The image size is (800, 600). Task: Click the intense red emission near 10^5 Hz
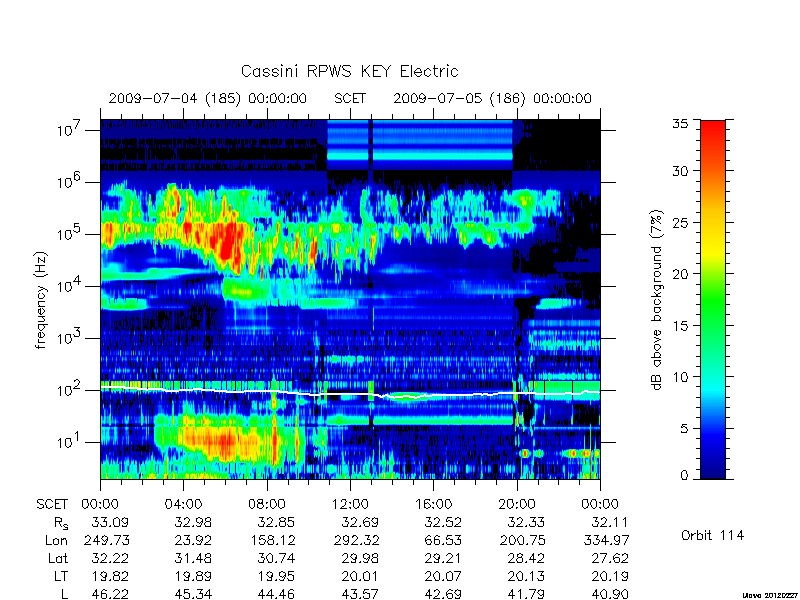point(229,245)
